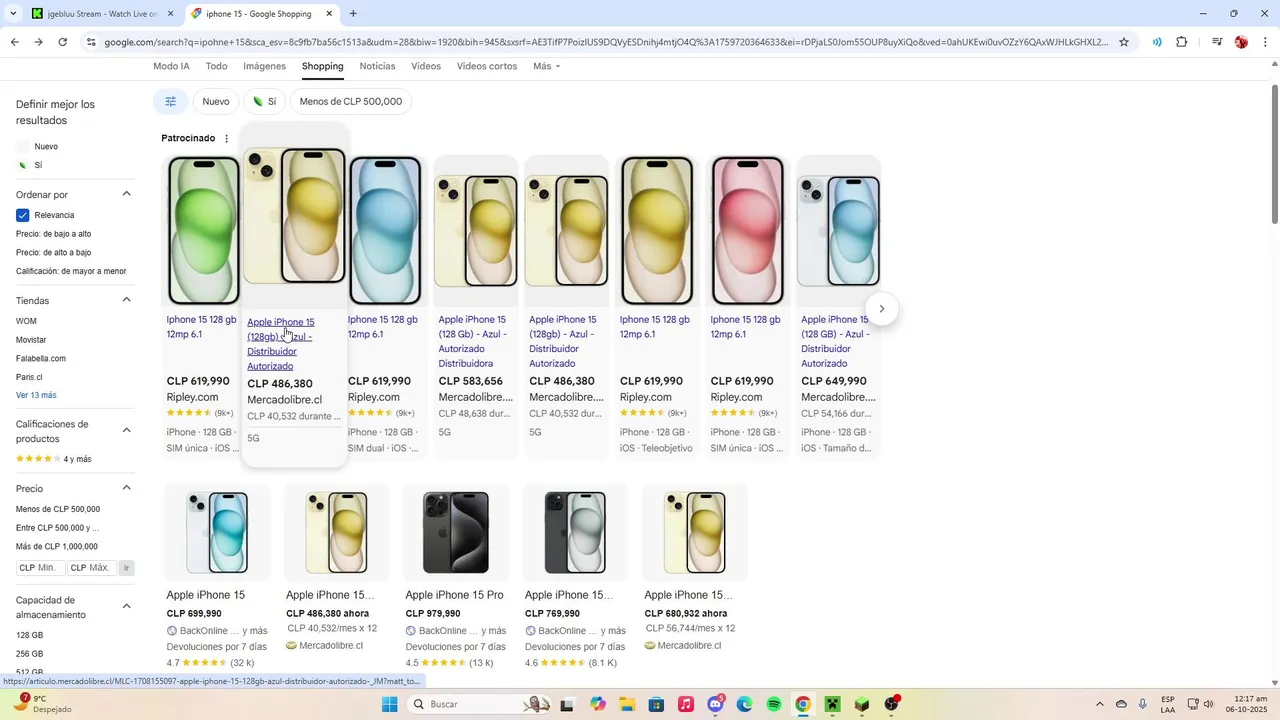Open the Chrome three-dot menu

1266,42
